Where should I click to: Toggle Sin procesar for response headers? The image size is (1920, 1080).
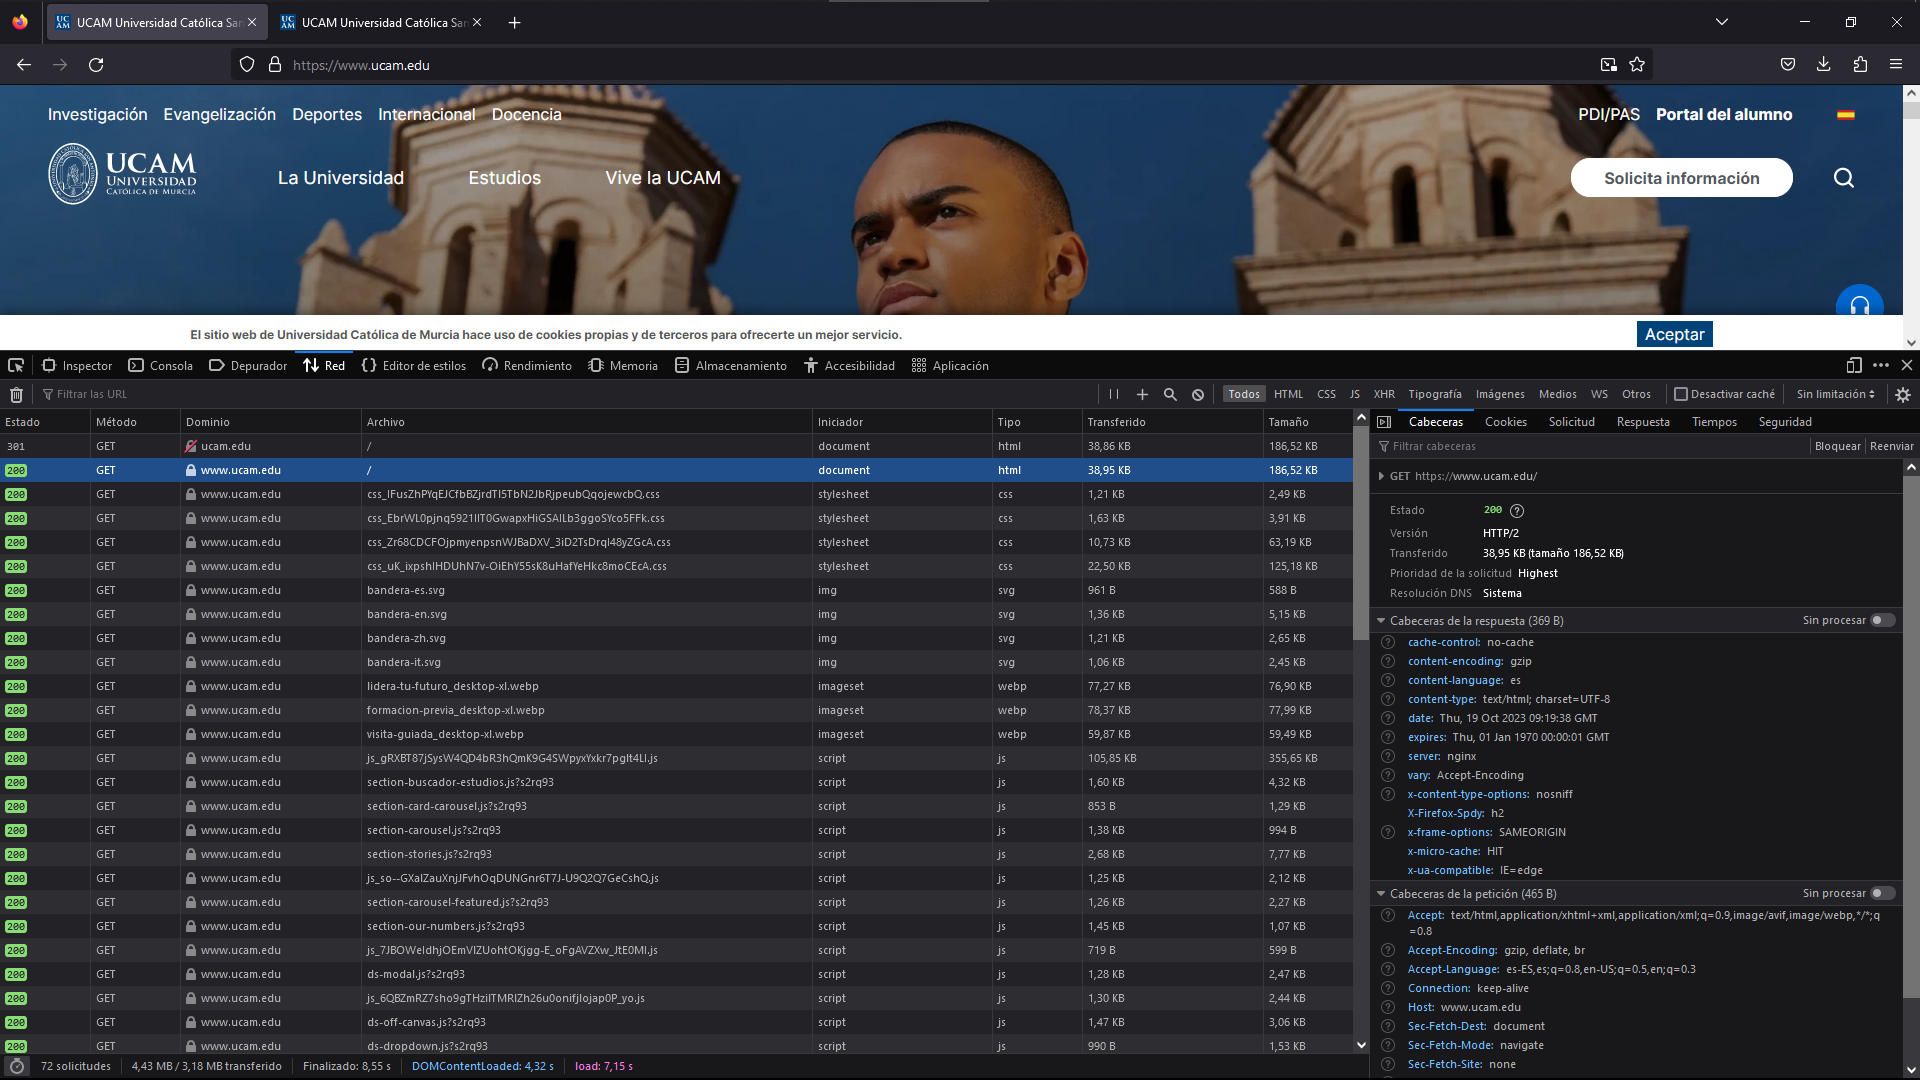pyautogui.click(x=1882, y=621)
